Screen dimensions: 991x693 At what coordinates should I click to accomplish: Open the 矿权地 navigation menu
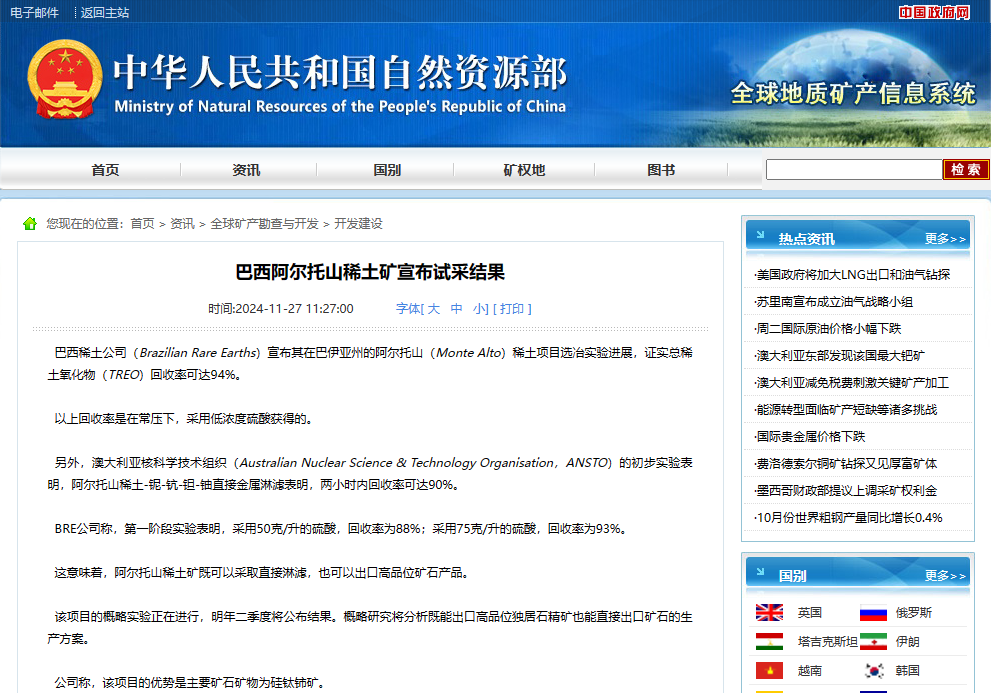pyautogui.click(x=524, y=169)
